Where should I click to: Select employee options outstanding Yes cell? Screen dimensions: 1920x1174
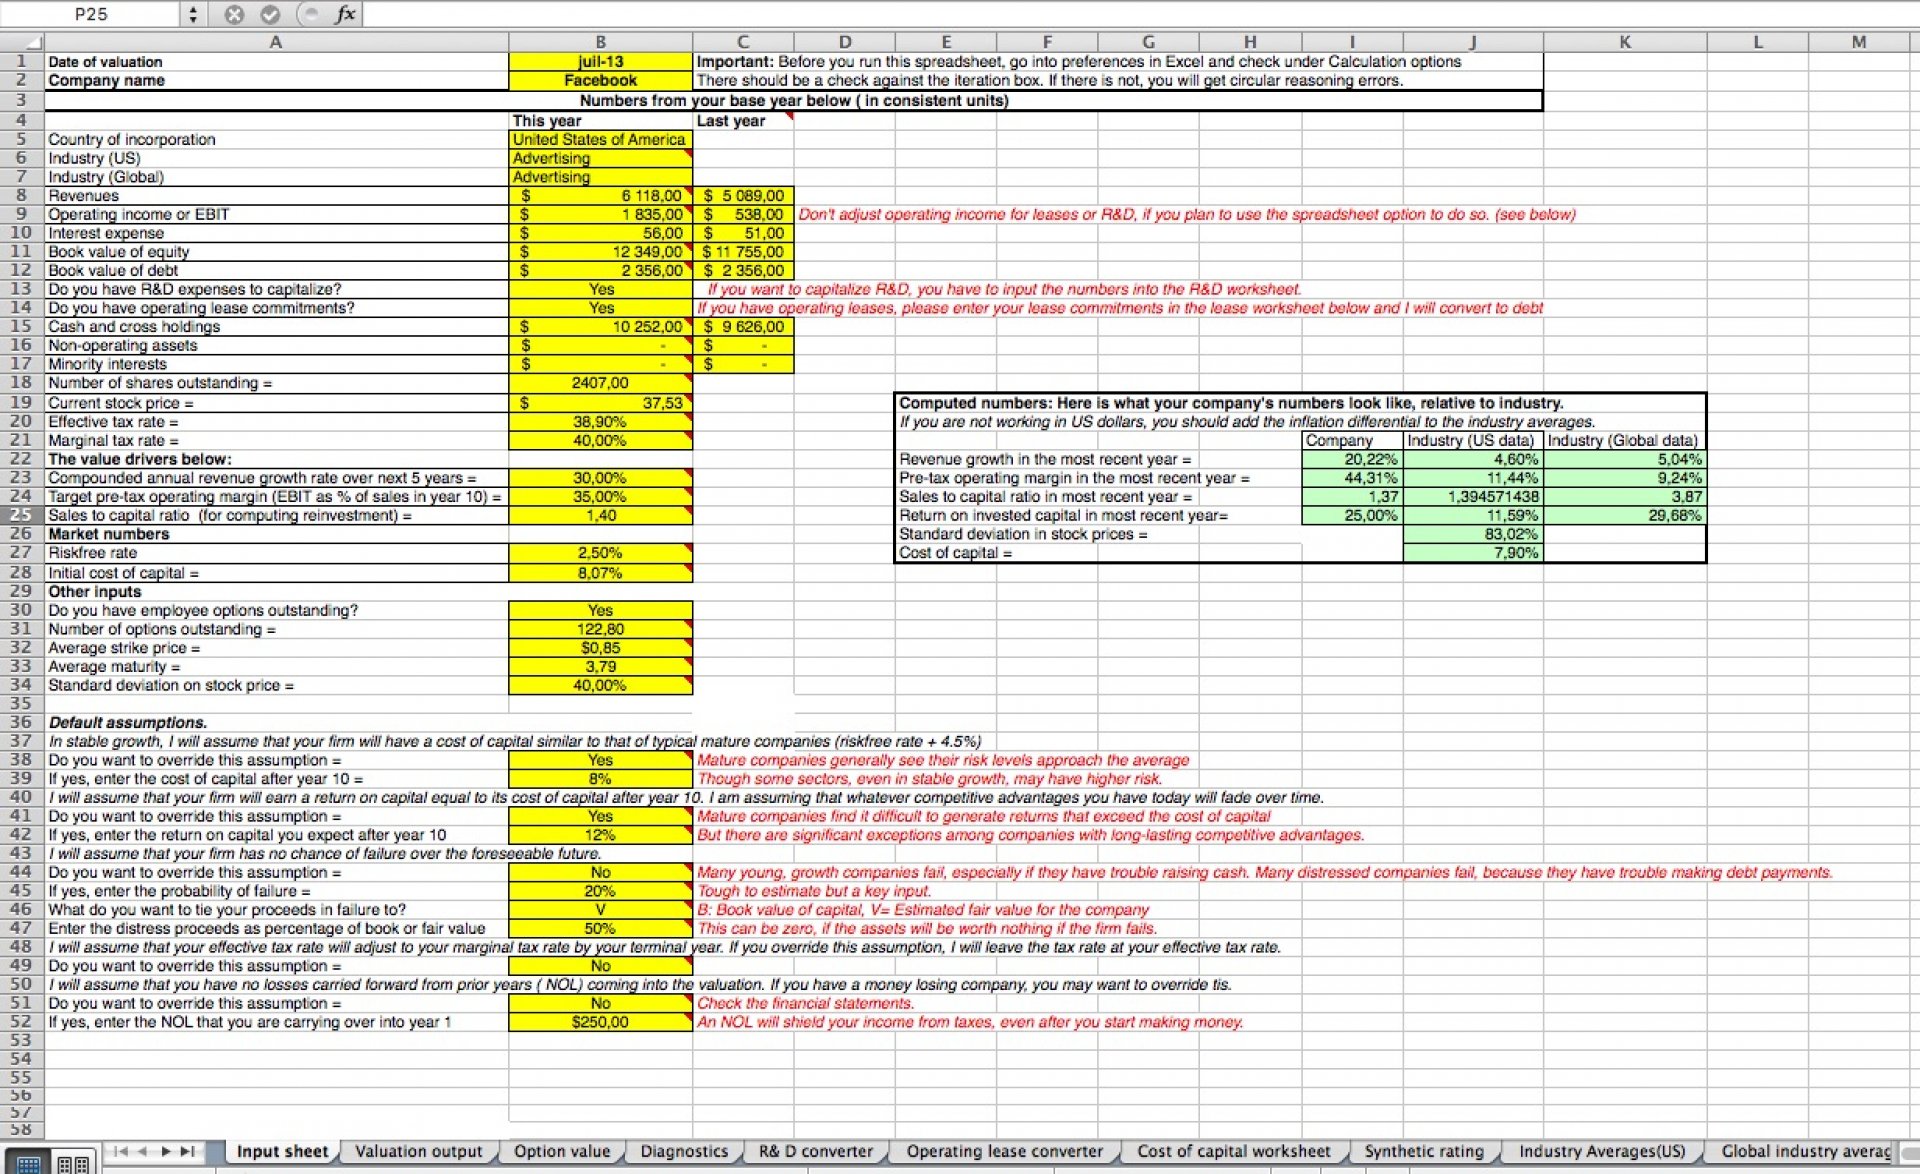pos(600,610)
